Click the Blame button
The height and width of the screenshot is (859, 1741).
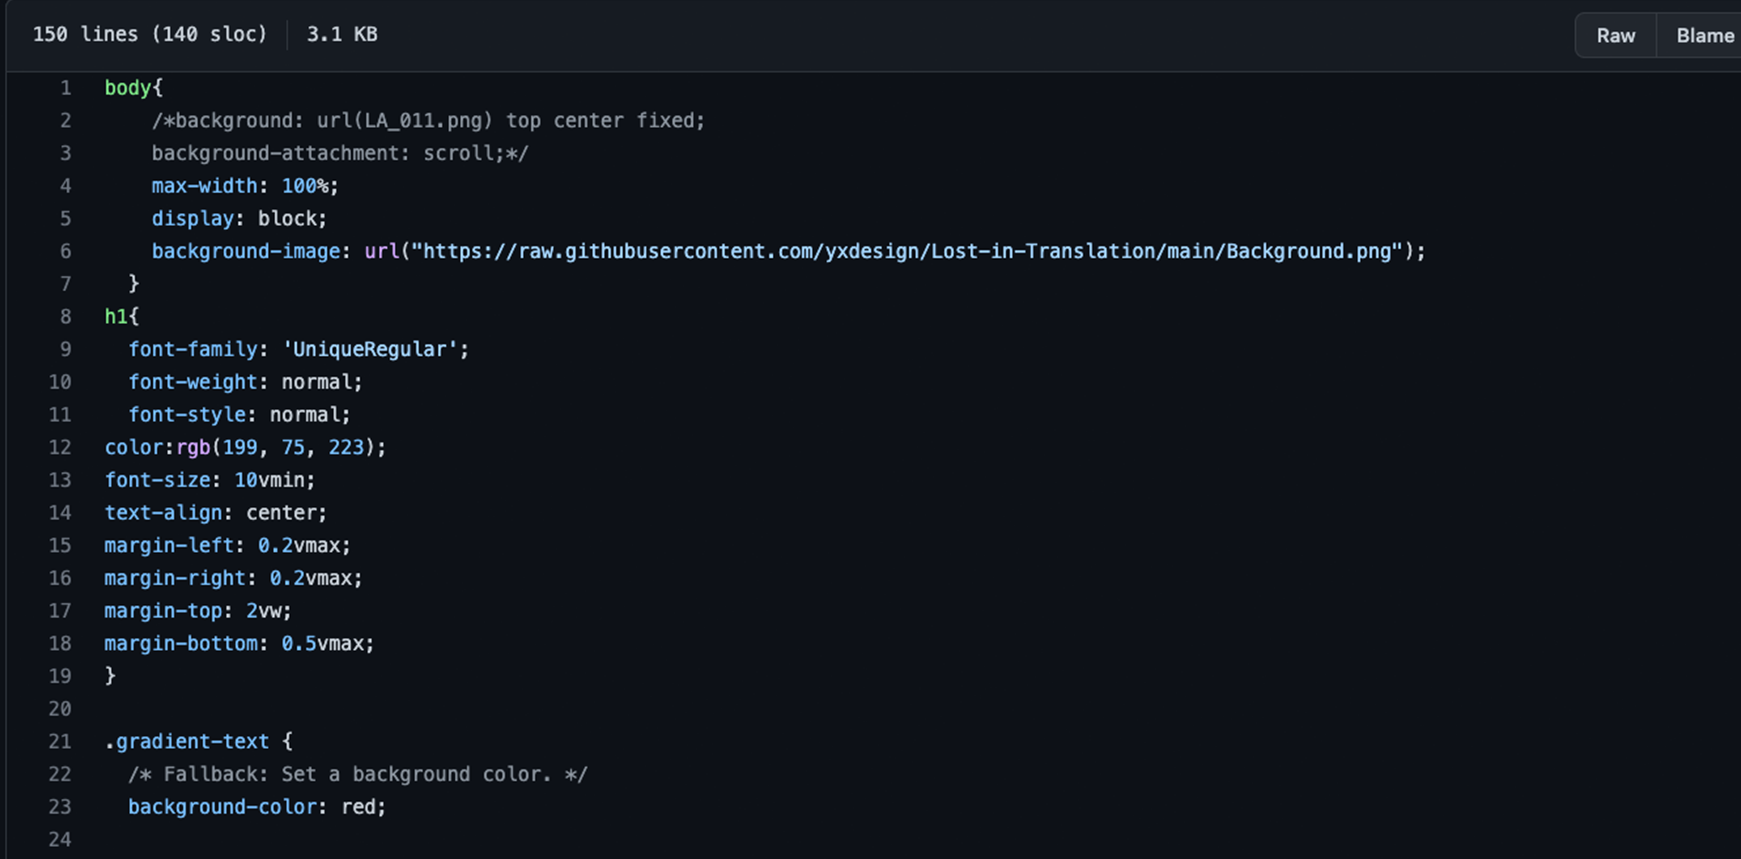coord(1704,36)
